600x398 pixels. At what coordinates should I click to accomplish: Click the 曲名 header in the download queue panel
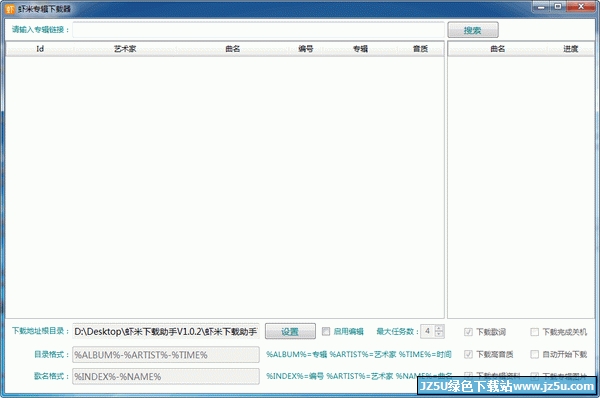(497, 49)
